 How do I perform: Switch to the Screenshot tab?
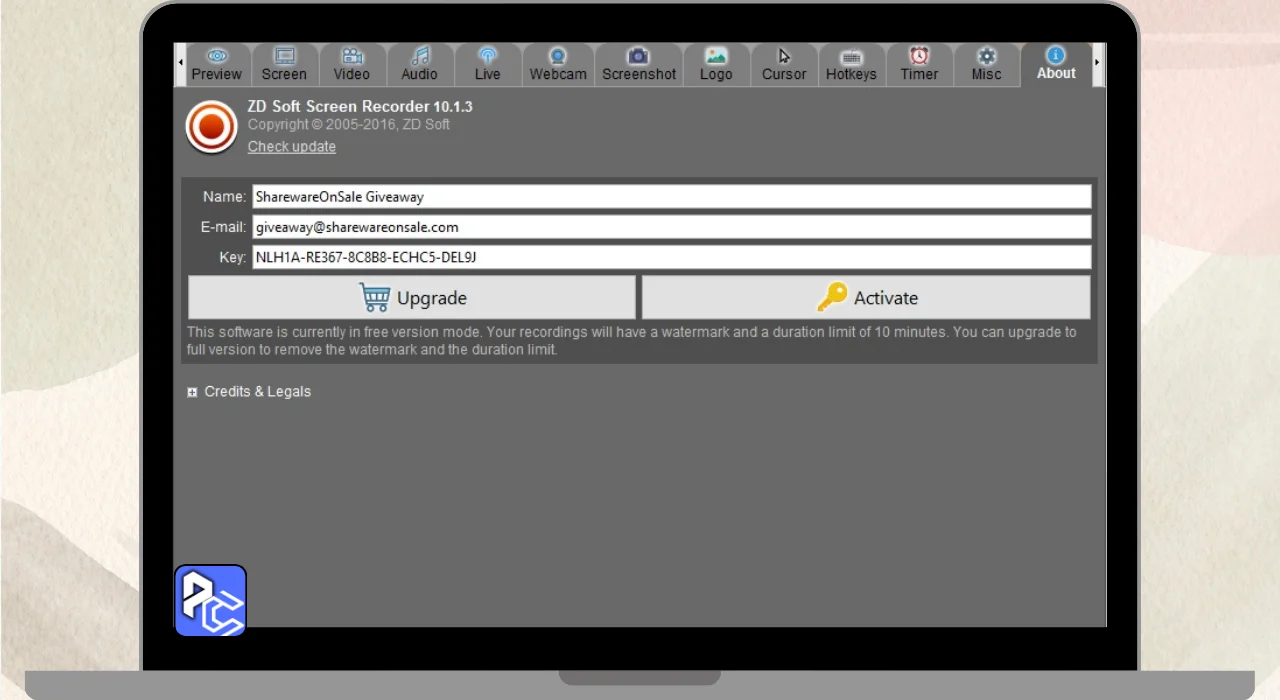[639, 64]
